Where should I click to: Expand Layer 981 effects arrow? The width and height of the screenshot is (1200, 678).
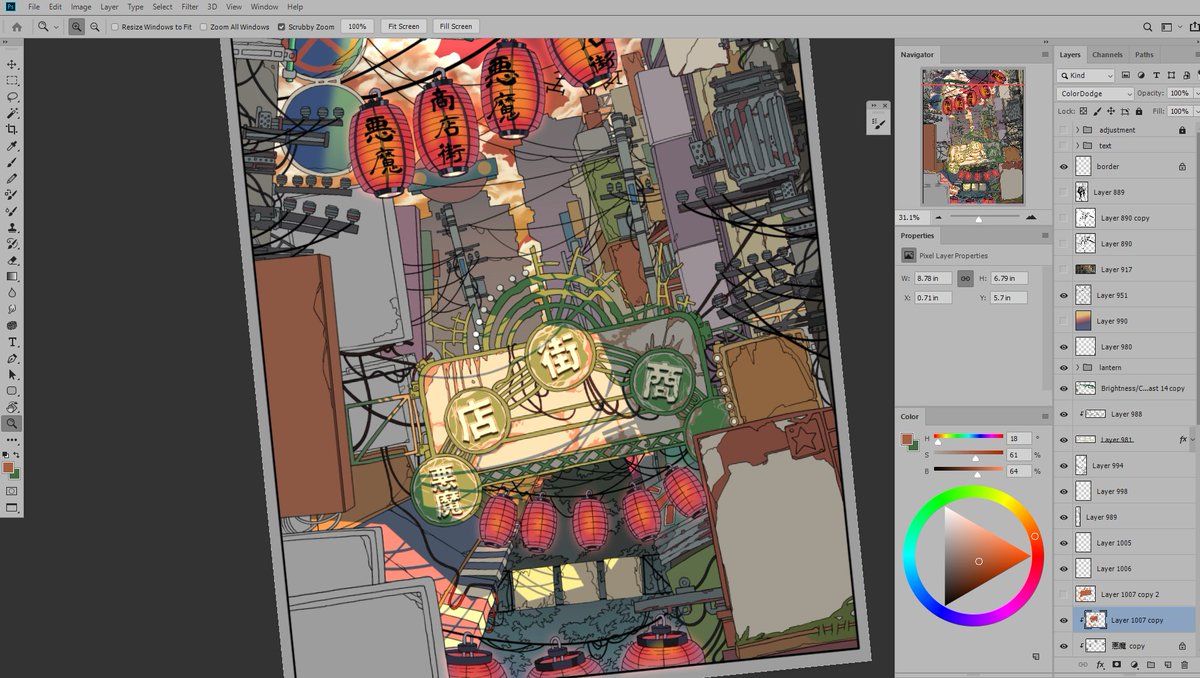tap(1192, 439)
